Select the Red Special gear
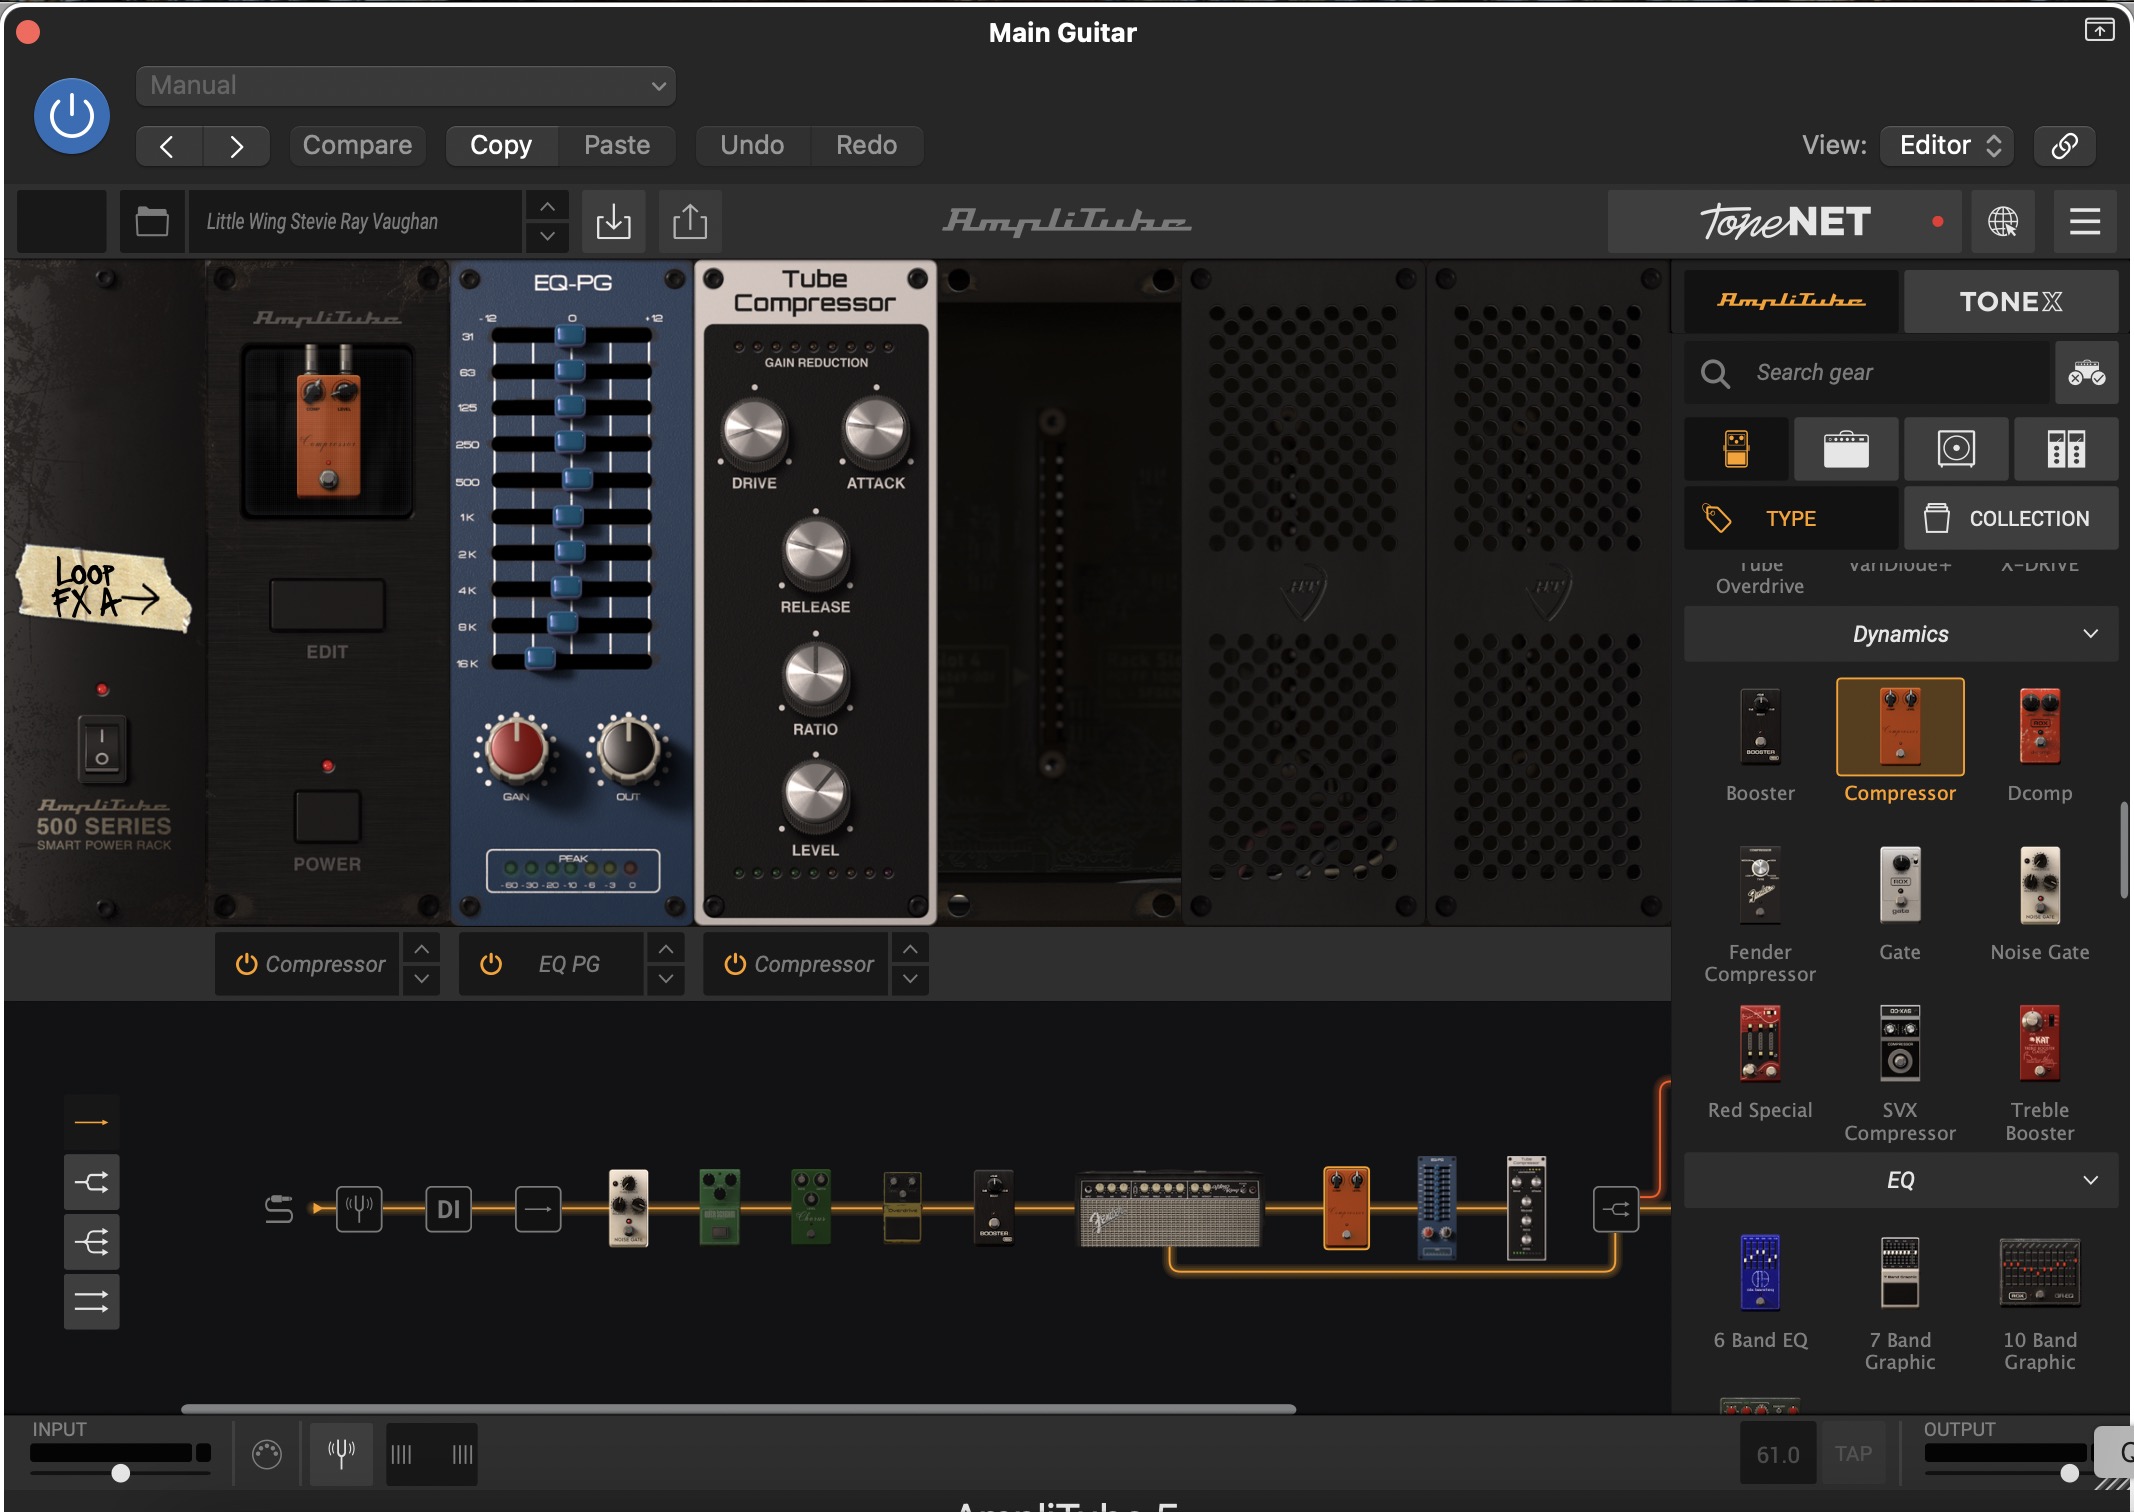Image resolution: width=2134 pixels, height=1512 pixels. (x=1760, y=1044)
